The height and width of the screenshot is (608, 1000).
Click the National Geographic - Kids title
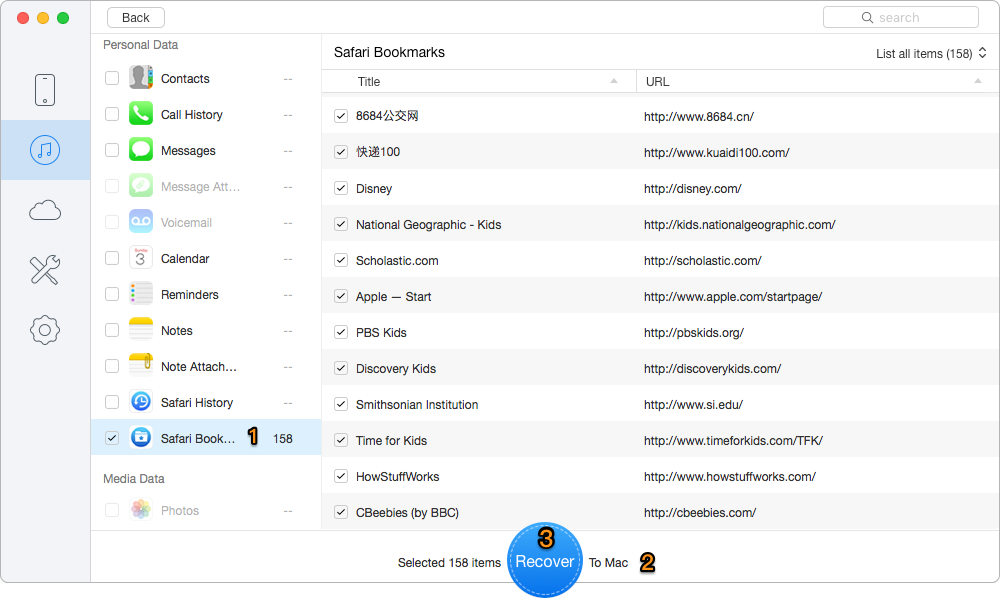pos(429,225)
